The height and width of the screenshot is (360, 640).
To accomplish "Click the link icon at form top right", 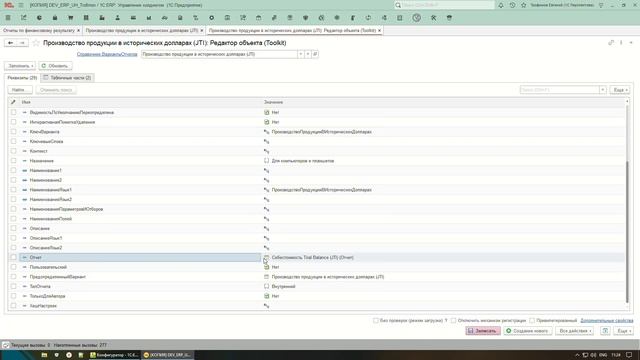I will click(611, 42).
